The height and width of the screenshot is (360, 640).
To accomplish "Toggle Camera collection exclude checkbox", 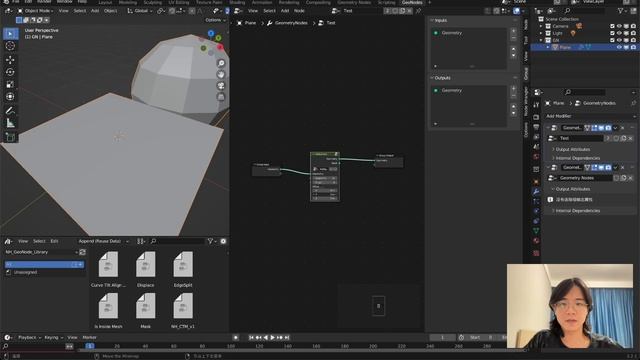I will (x=612, y=26).
